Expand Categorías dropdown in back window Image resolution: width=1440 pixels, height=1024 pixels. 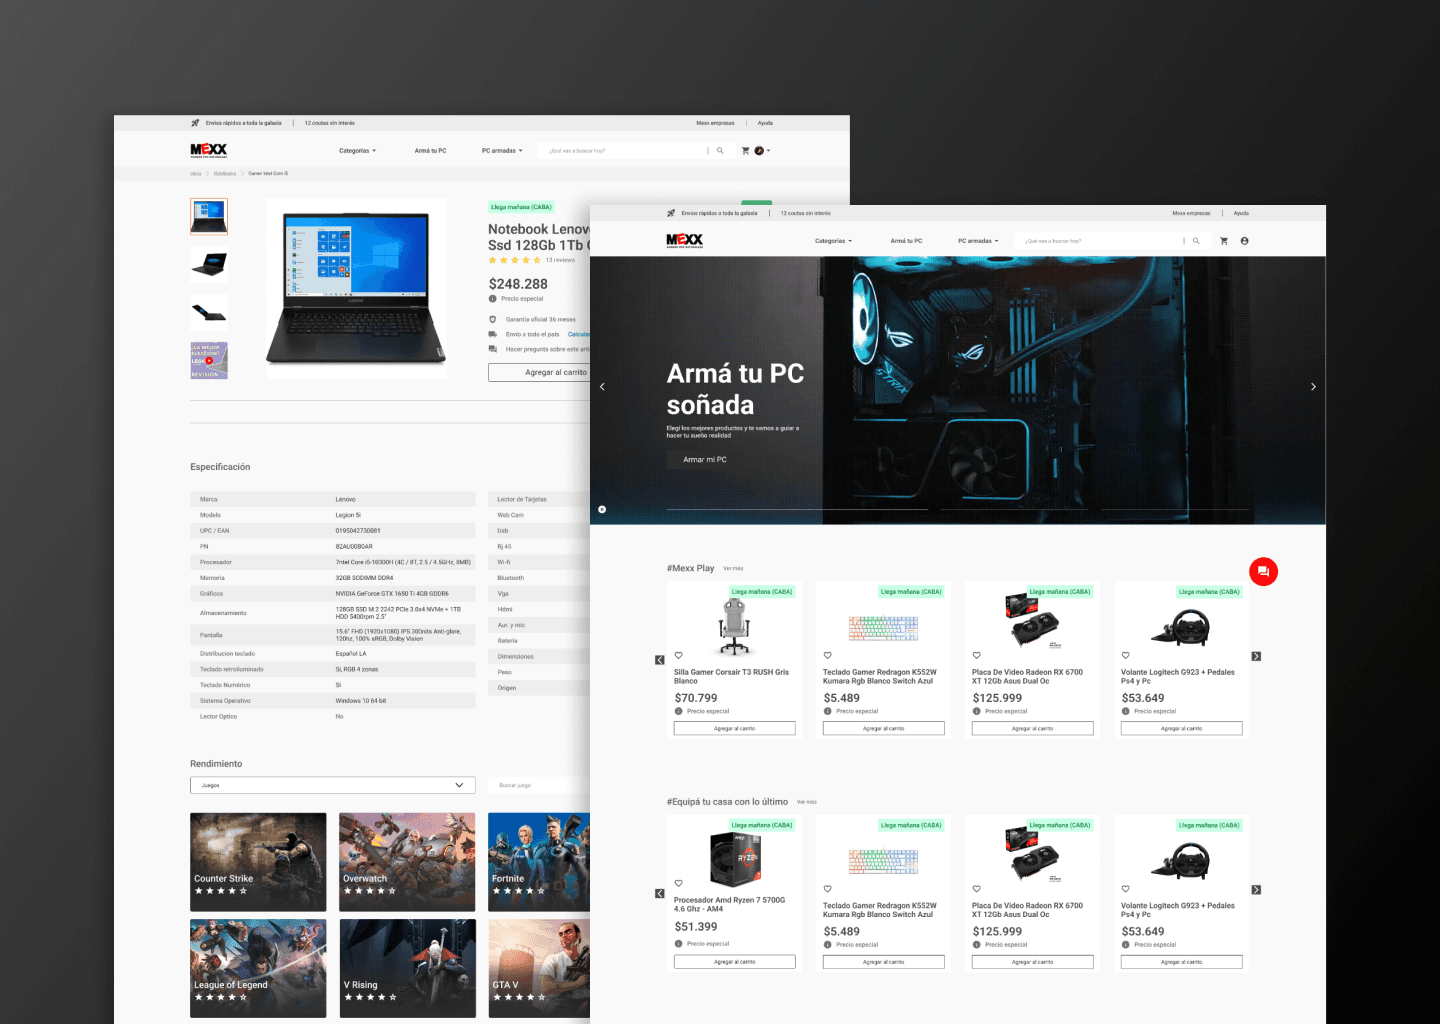(x=357, y=151)
